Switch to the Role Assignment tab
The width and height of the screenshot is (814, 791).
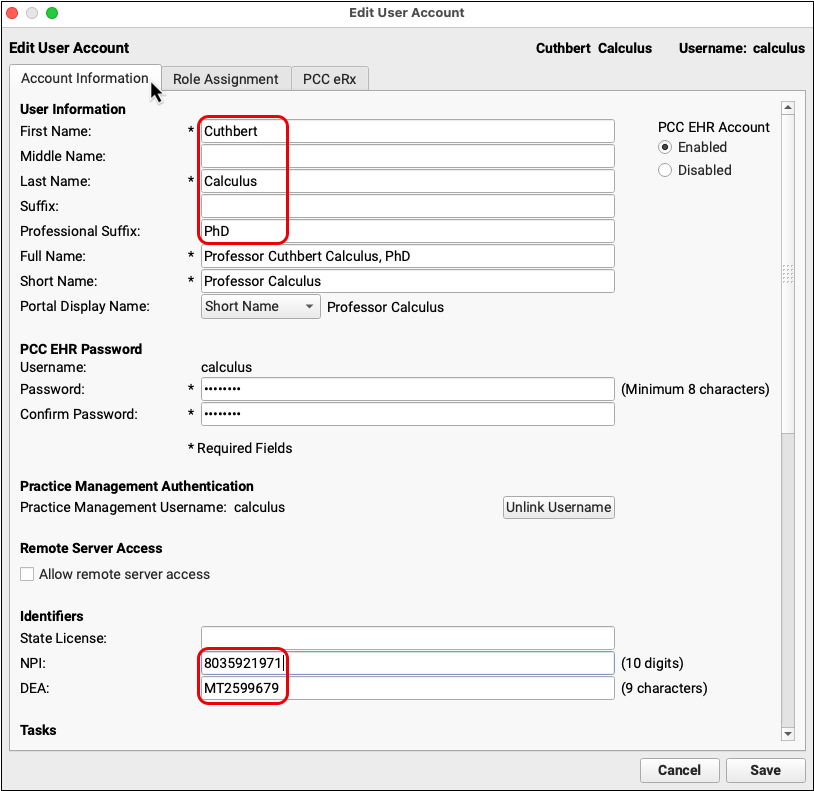point(225,79)
